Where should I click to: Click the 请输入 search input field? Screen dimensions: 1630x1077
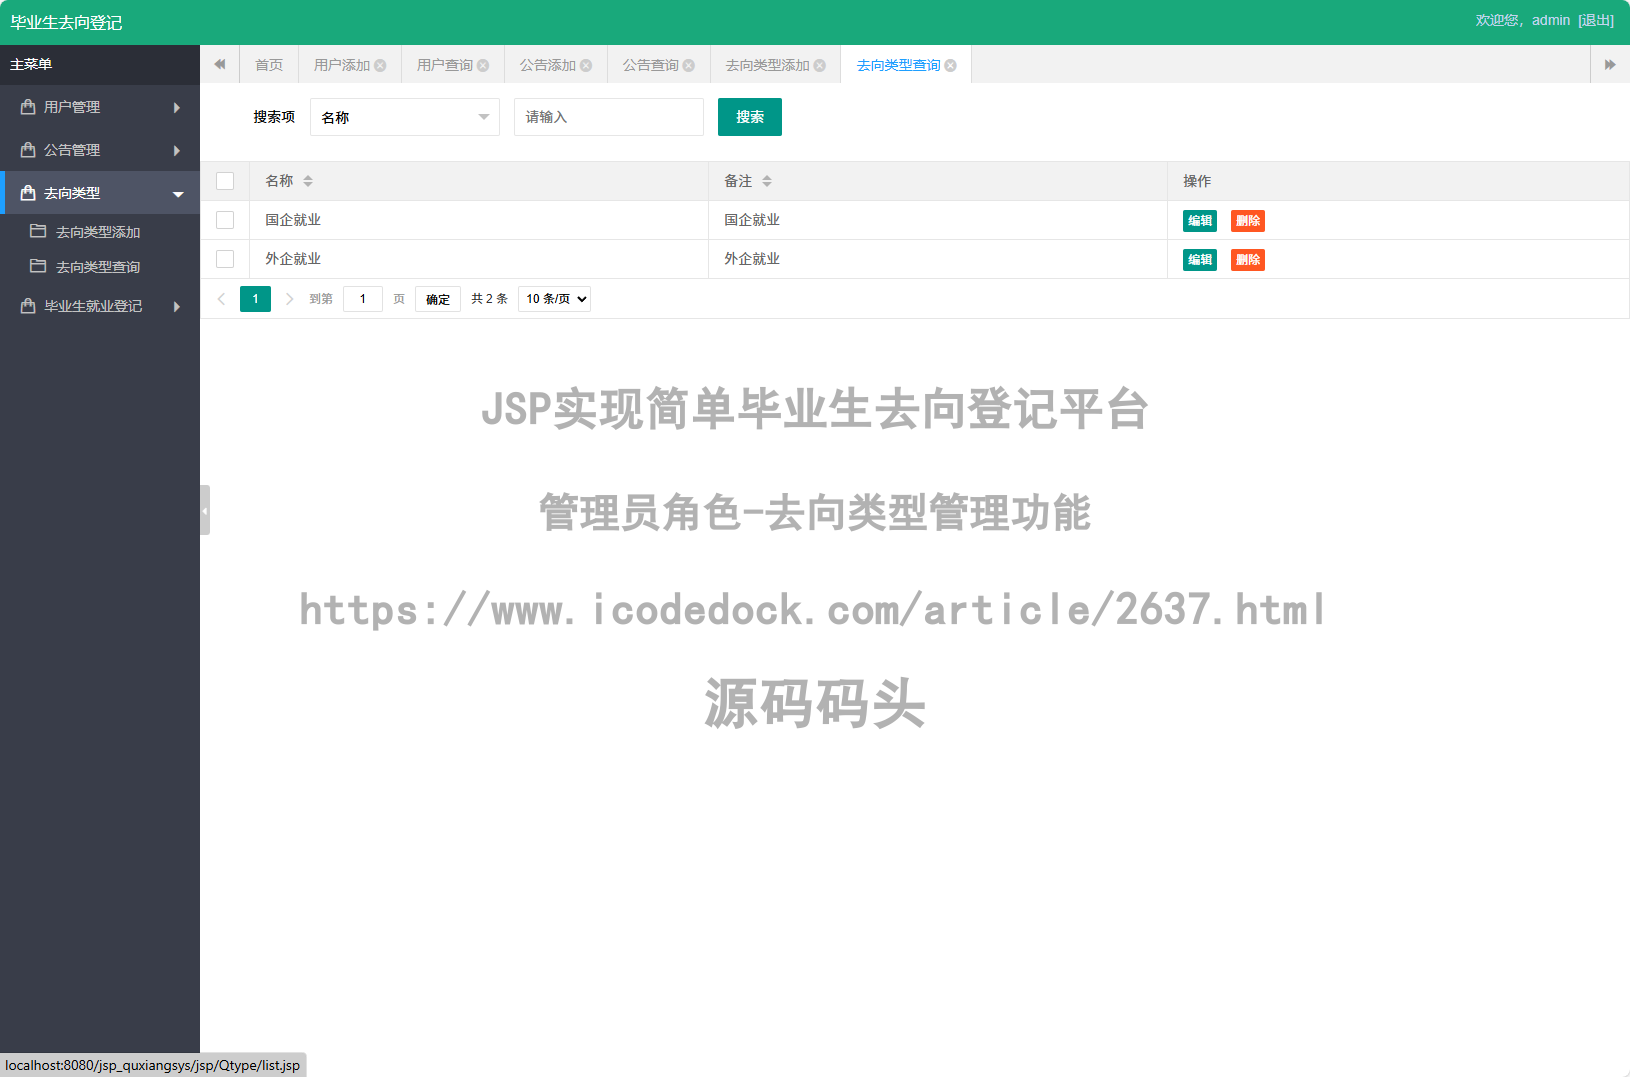click(608, 117)
